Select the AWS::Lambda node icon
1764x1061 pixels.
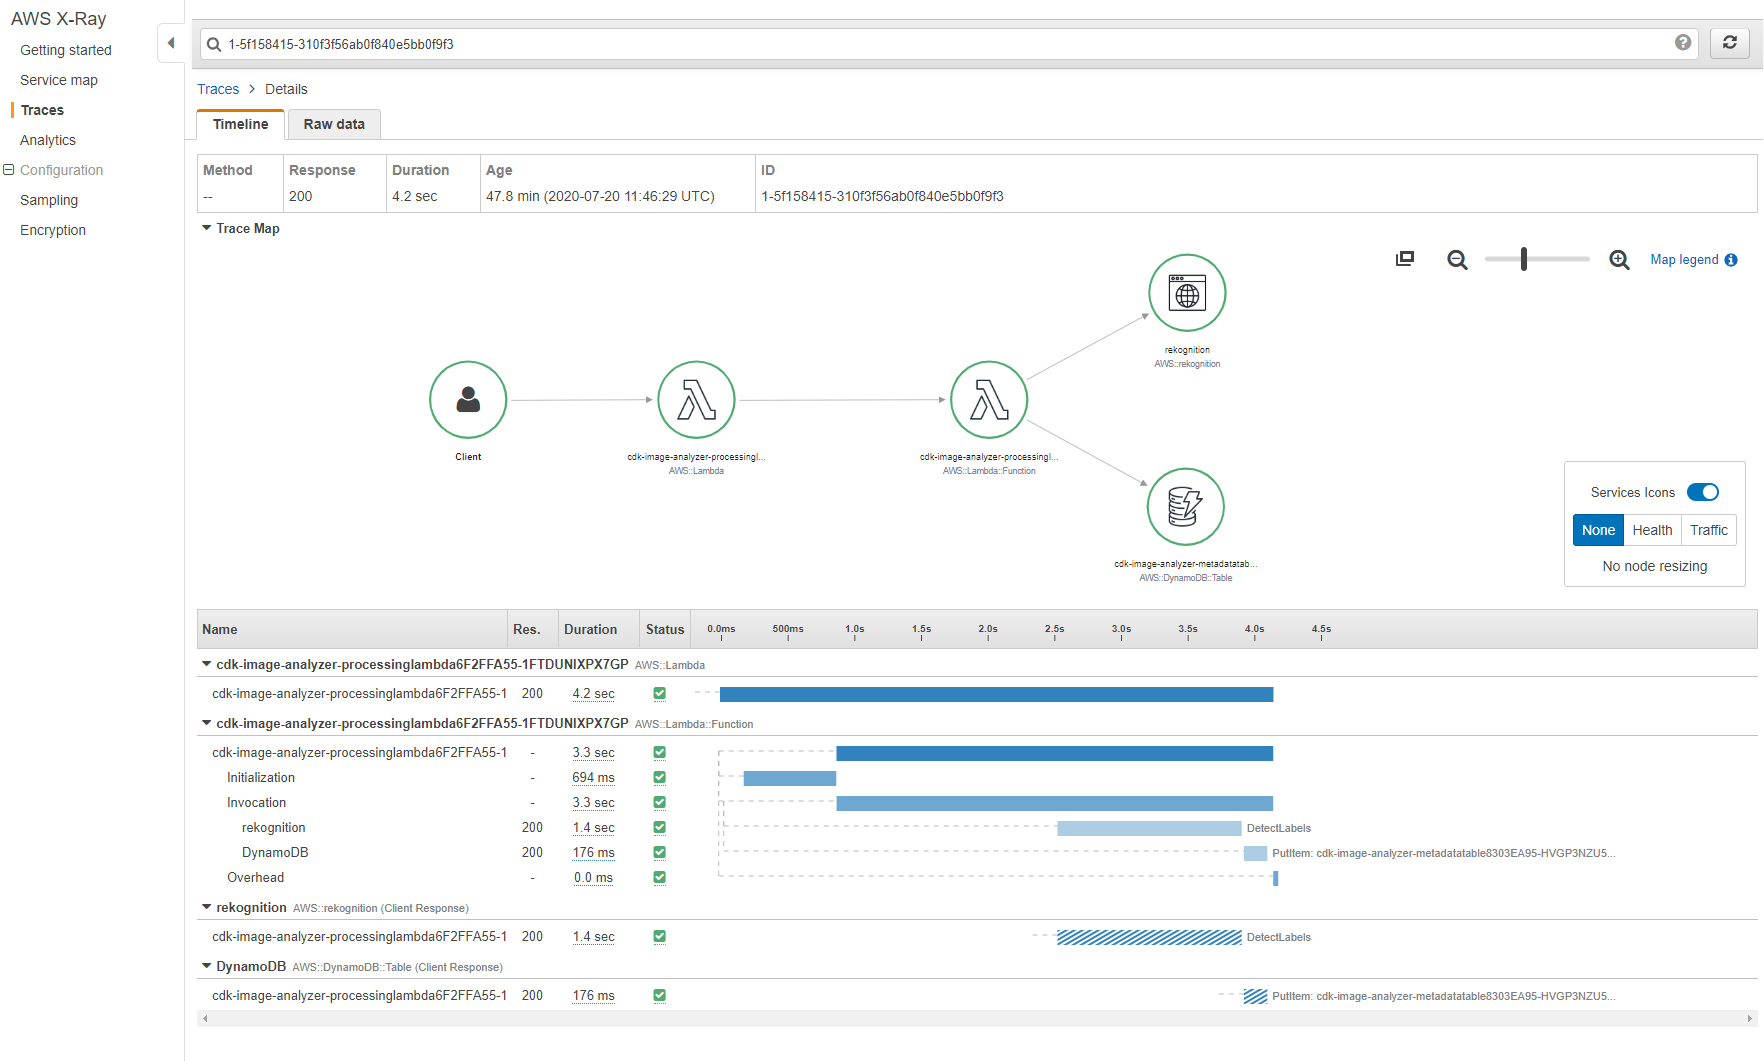click(x=696, y=400)
